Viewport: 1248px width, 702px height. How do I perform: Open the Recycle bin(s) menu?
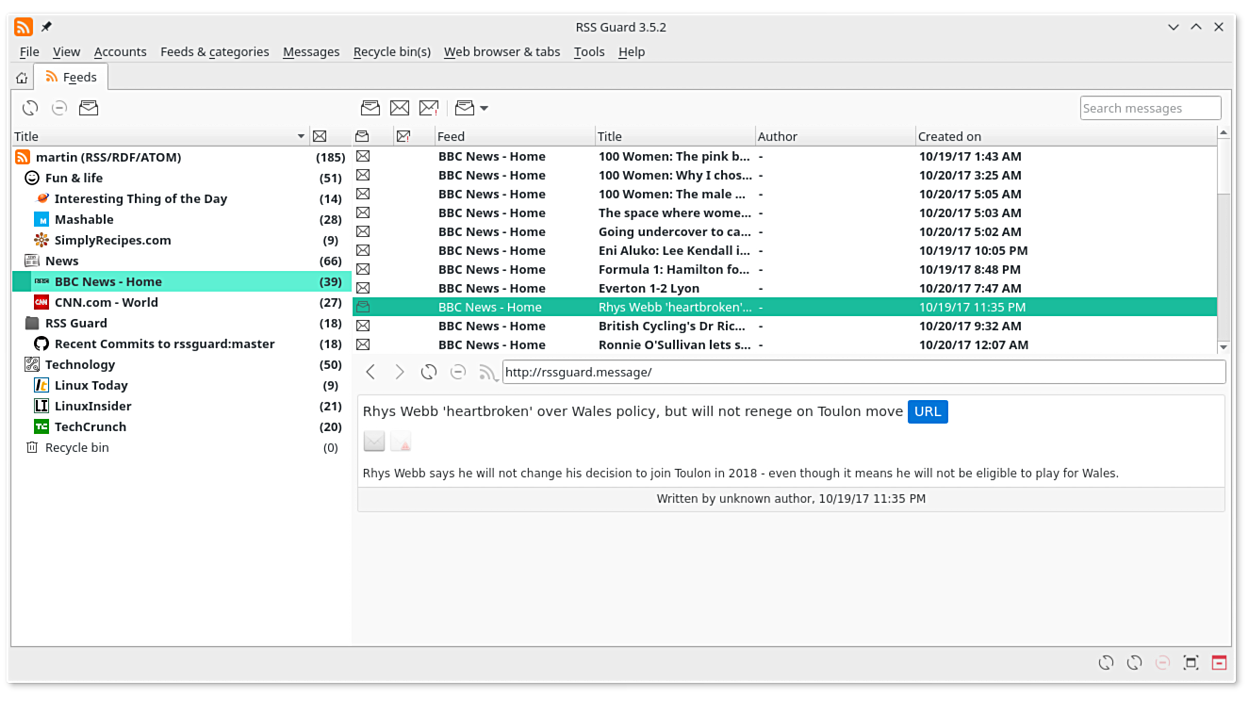coord(391,52)
